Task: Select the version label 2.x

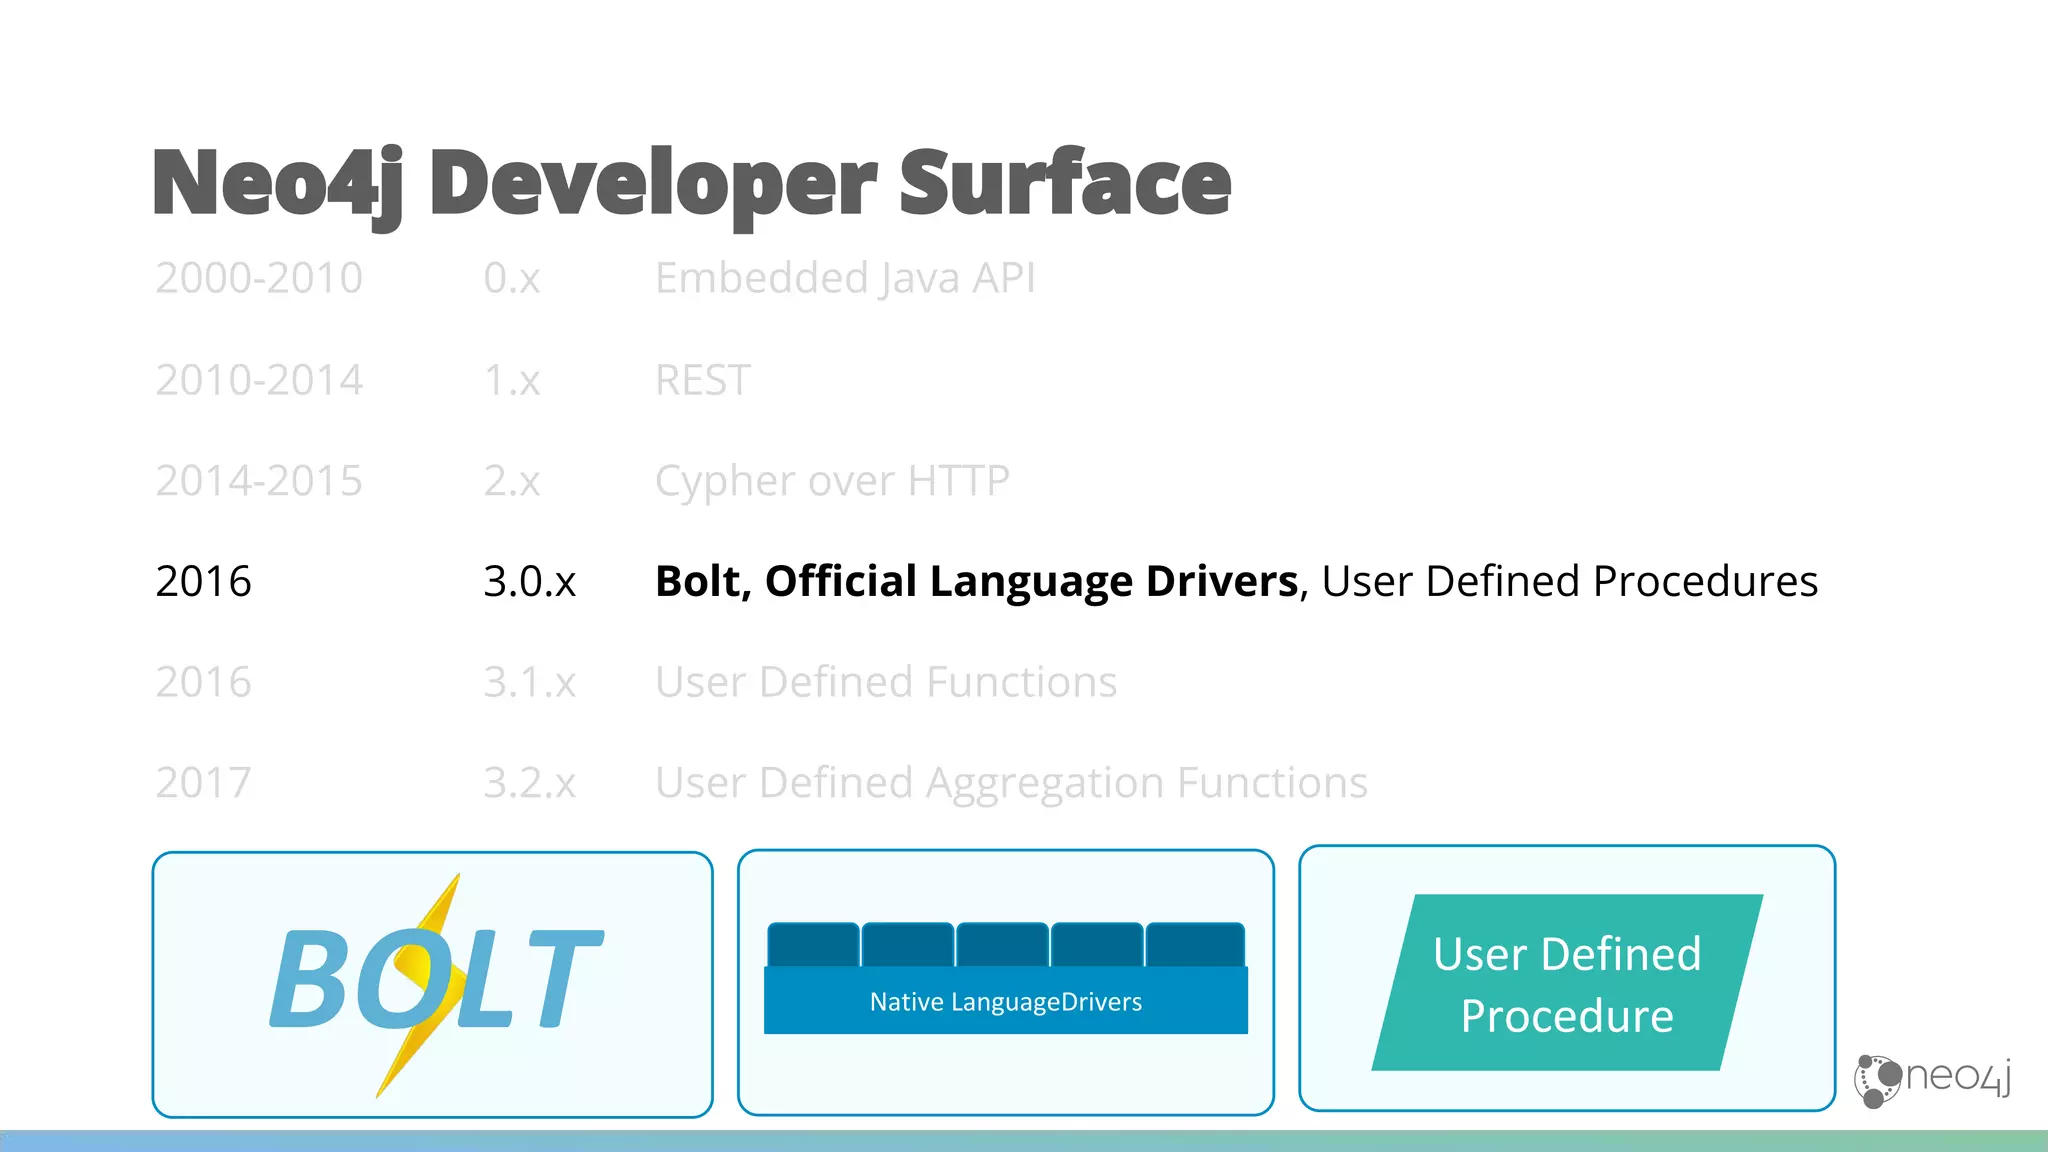Action: 512,481
